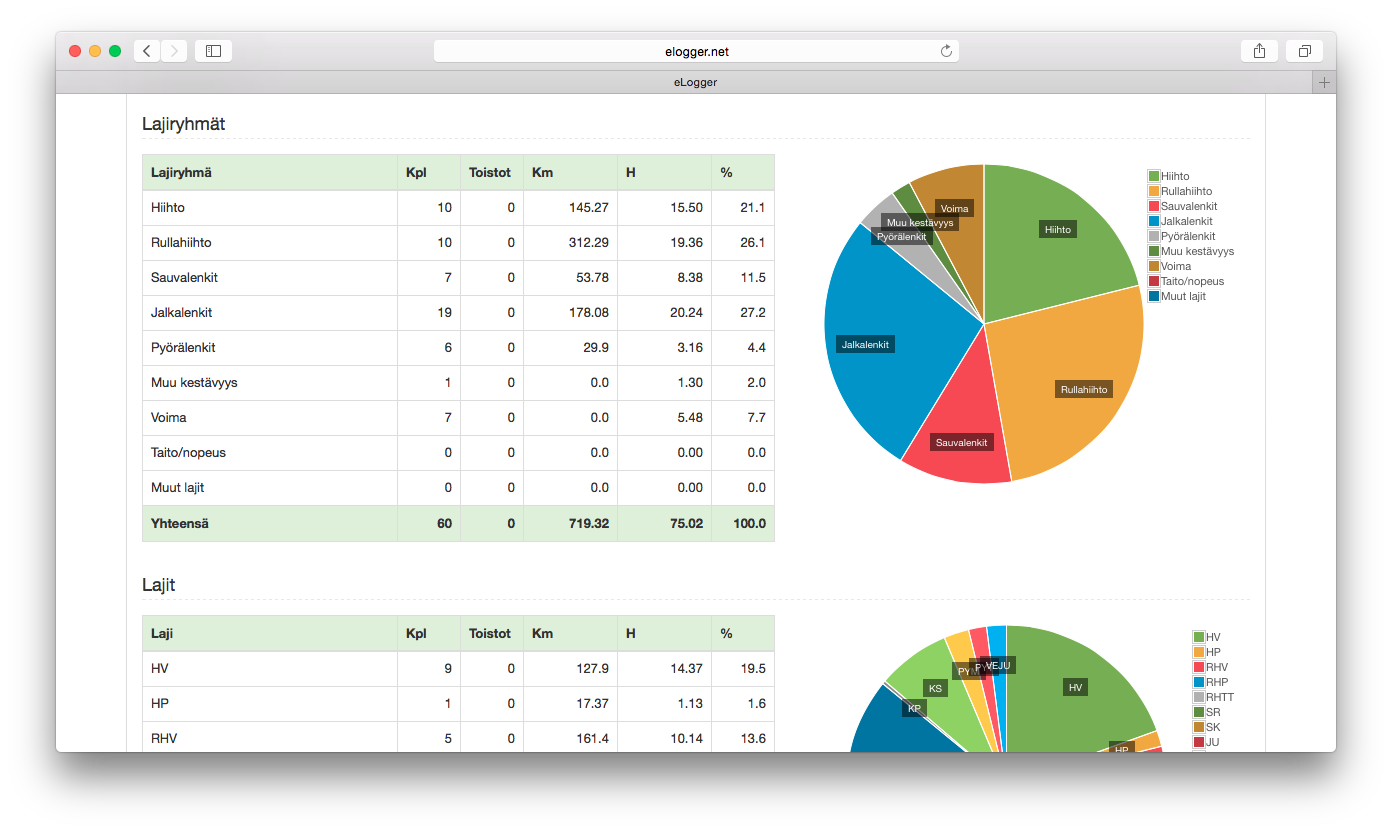
Task: Click the Rullahiihto row name cell
Action: 270,243
